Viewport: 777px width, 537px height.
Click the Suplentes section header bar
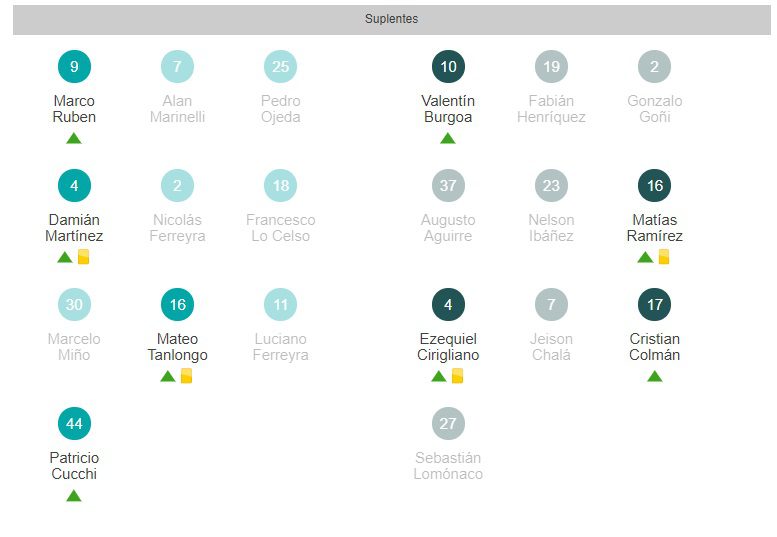(391, 19)
